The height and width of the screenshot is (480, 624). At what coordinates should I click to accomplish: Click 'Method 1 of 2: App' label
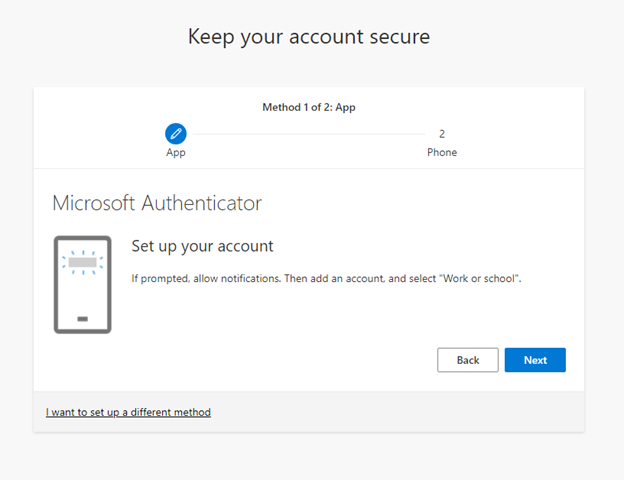click(x=309, y=107)
